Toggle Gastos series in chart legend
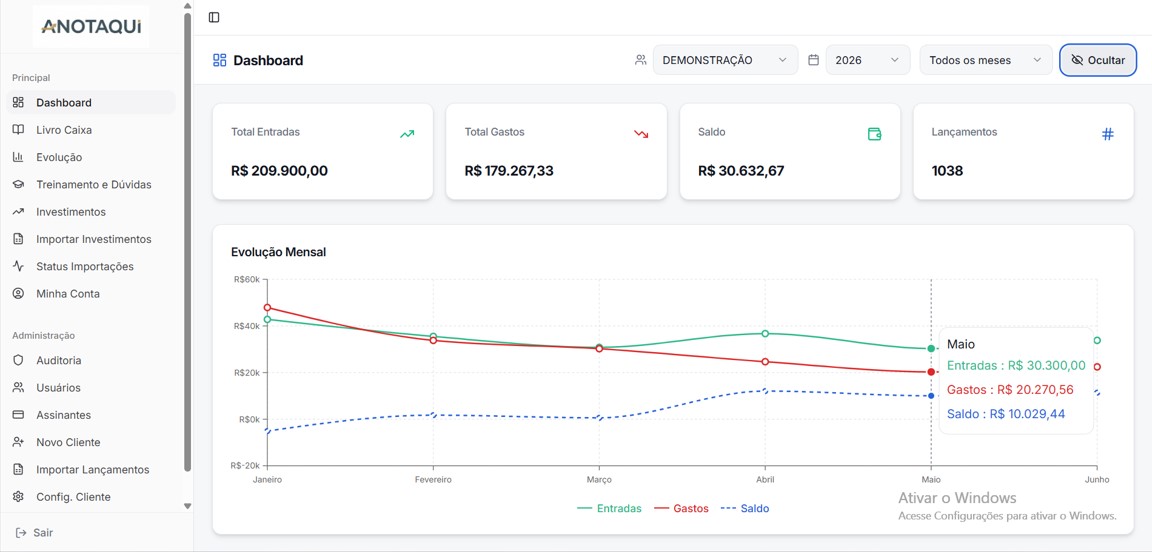Image resolution: width=1152 pixels, height=552 pixels. tap(681, 508)
